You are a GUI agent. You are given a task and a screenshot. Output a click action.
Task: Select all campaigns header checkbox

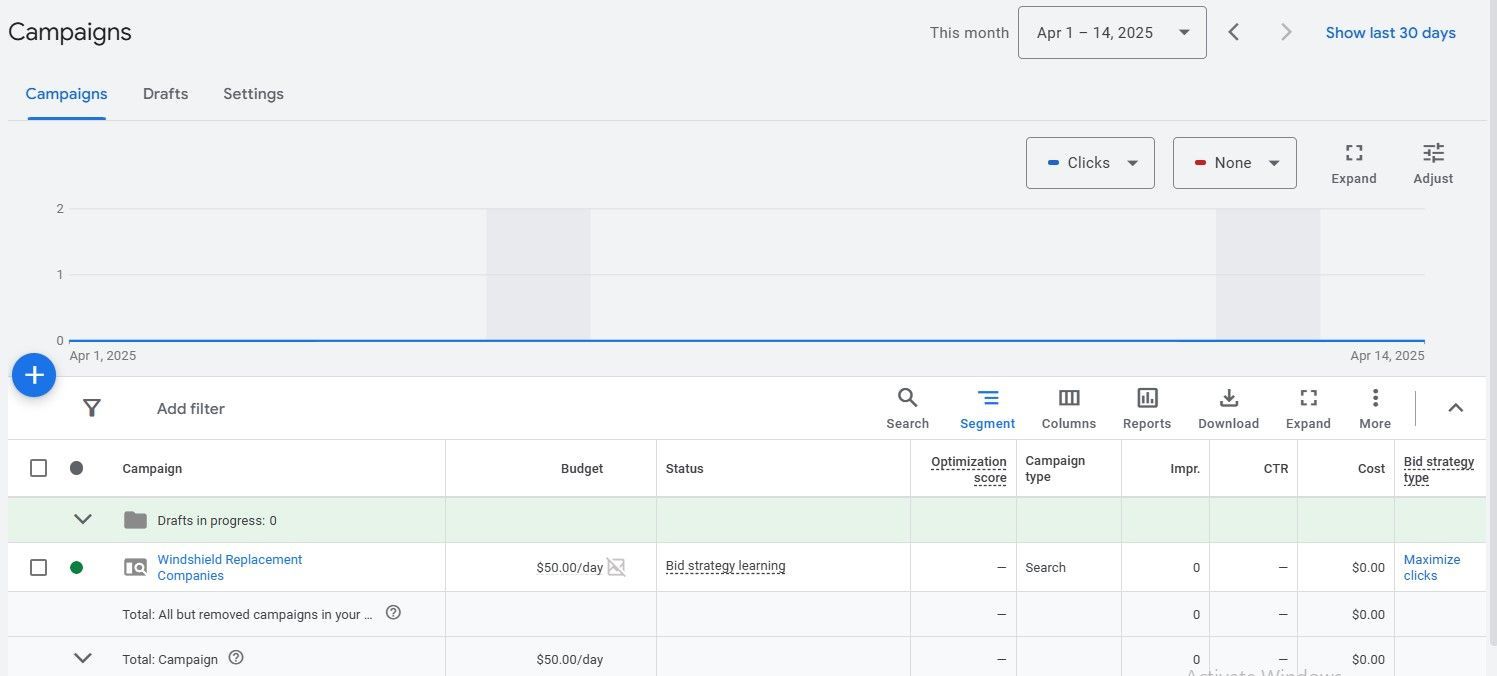[x=38, y=468]
